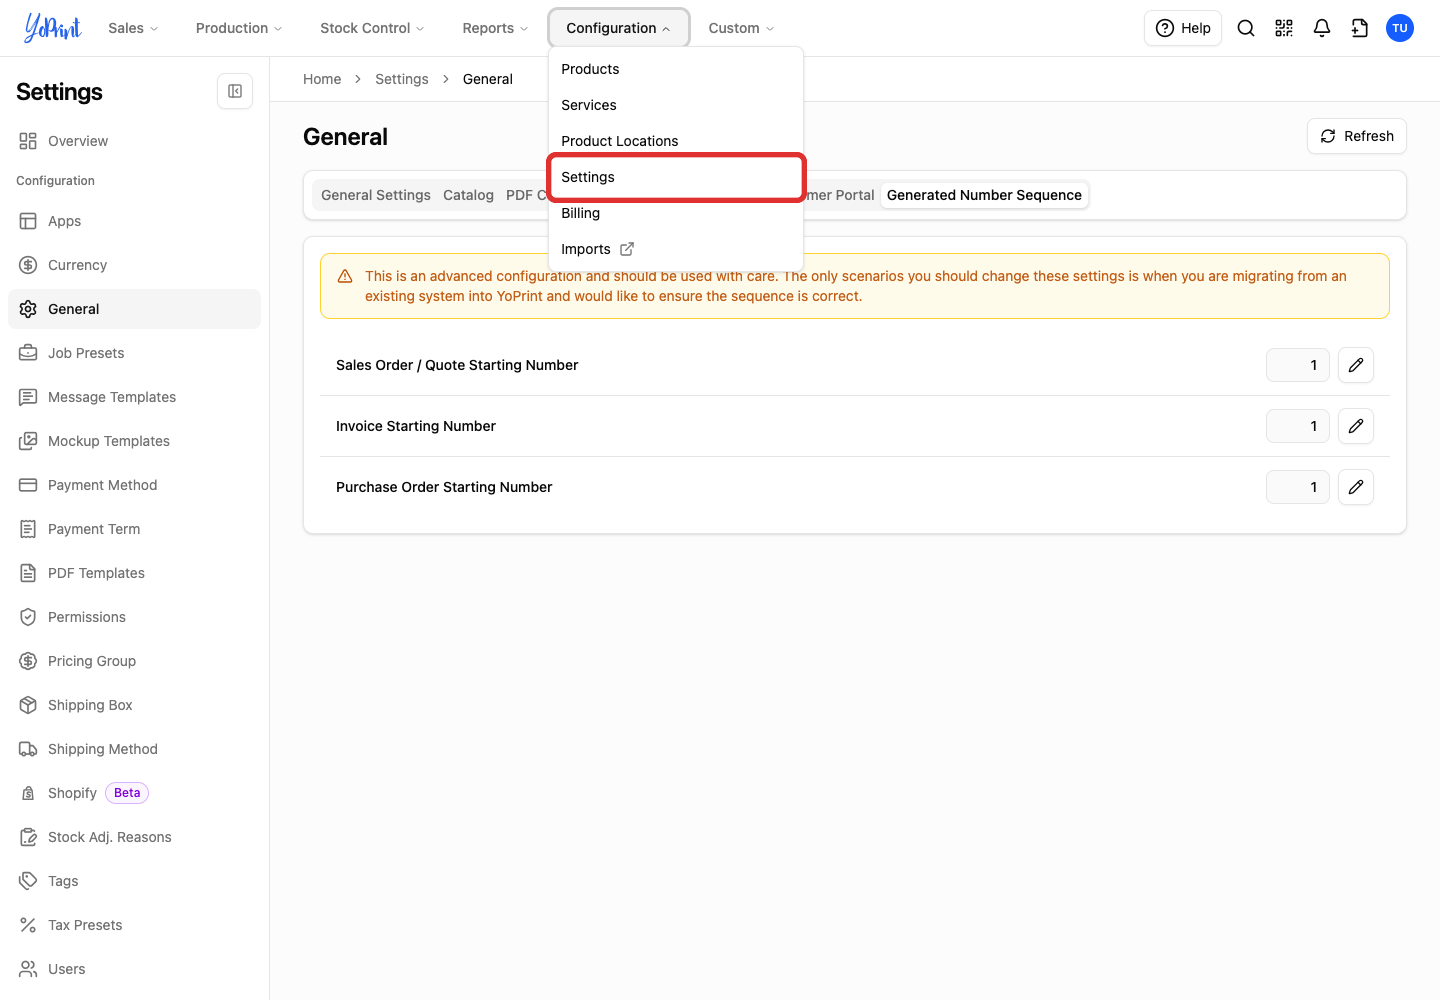The width and height of the screenshot is (1440, 1000).
Task: Open the TU user avatar menu
Action: 1400,28
